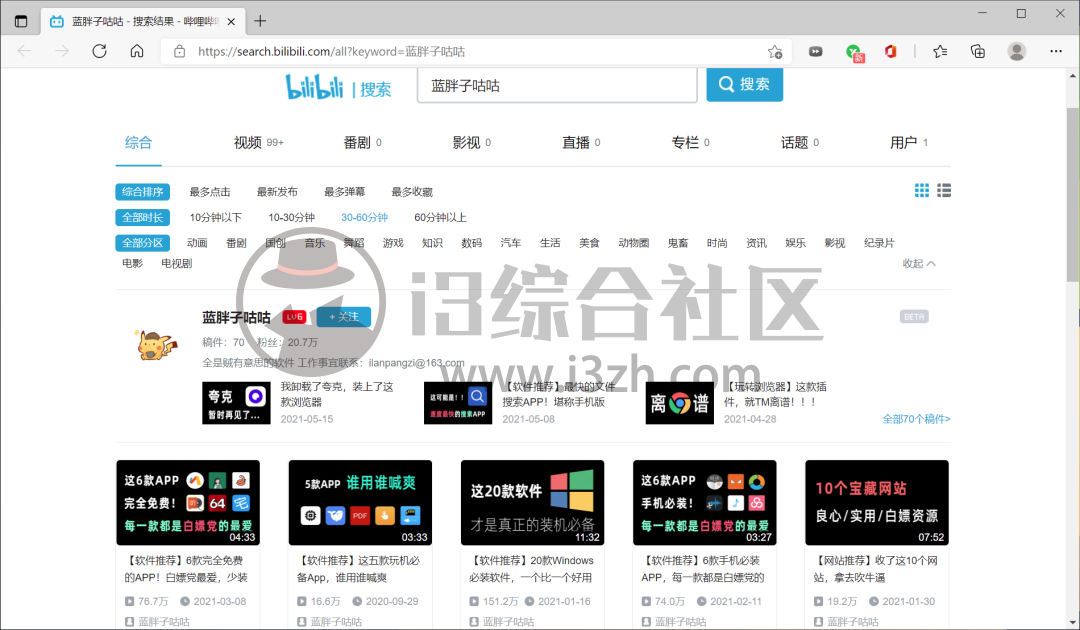Select the 视频 tab
This screenshot has height=630, width=1080.
coord(258,143)
